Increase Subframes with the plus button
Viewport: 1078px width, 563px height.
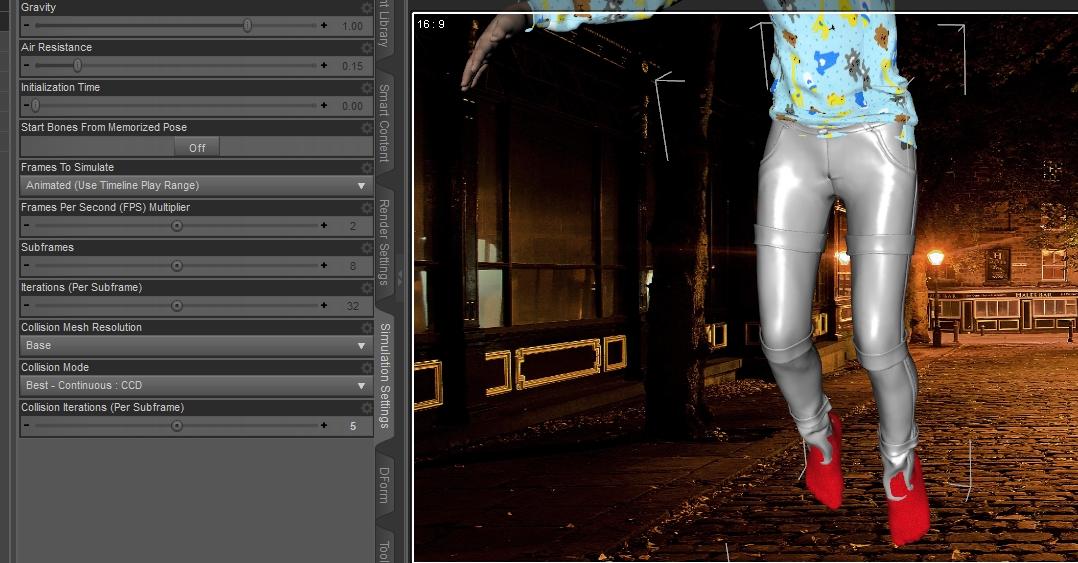324,265
